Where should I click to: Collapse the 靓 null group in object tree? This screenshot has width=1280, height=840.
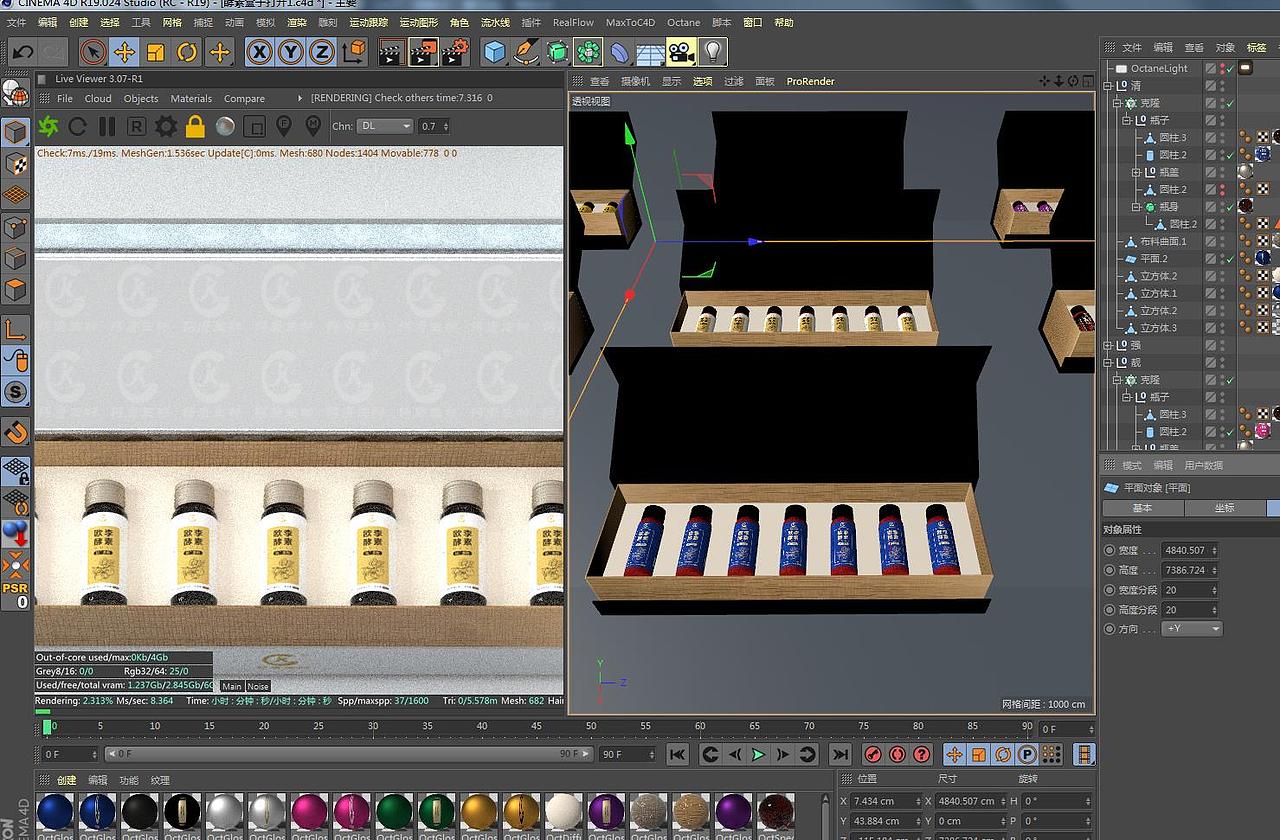pyautogui.click(x=1108, y=363)
